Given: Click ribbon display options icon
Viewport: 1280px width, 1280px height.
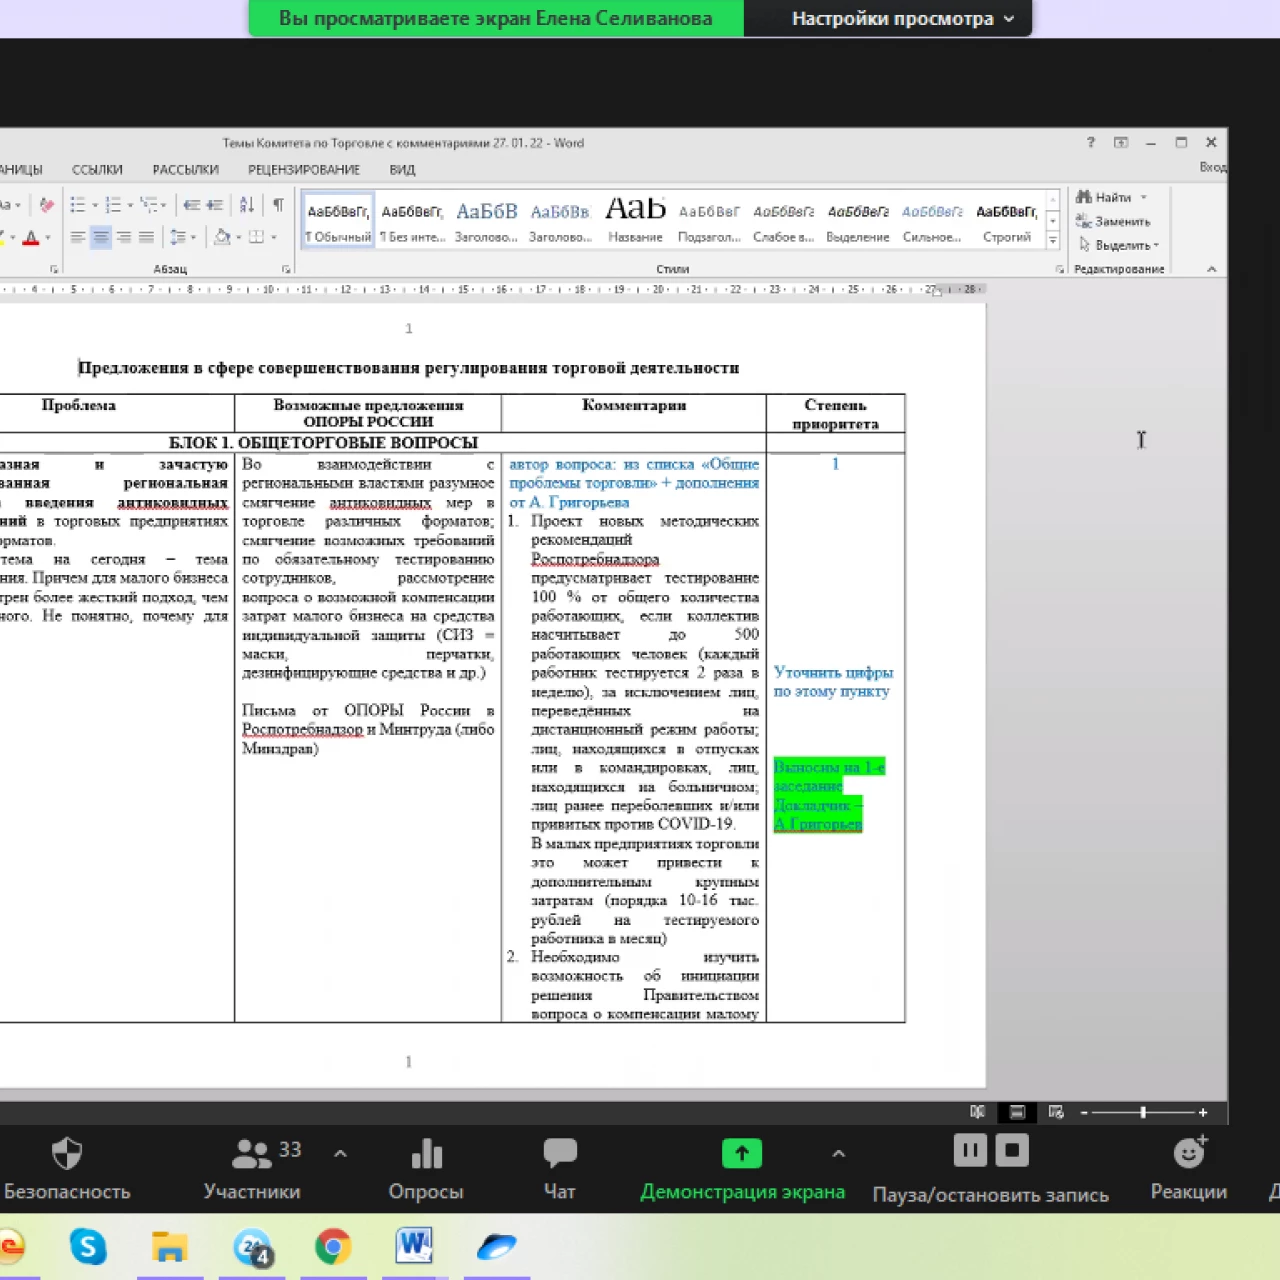Looking at the screenshot, I should [1121, 143].
